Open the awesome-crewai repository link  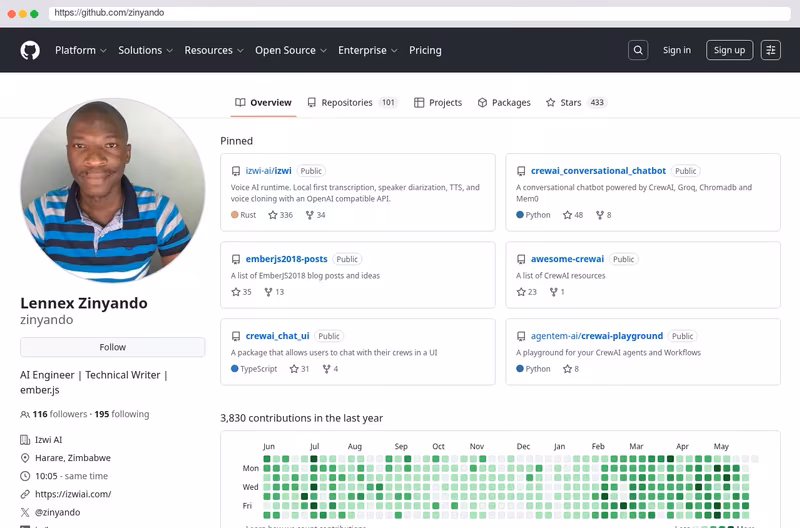click(567, 259)
